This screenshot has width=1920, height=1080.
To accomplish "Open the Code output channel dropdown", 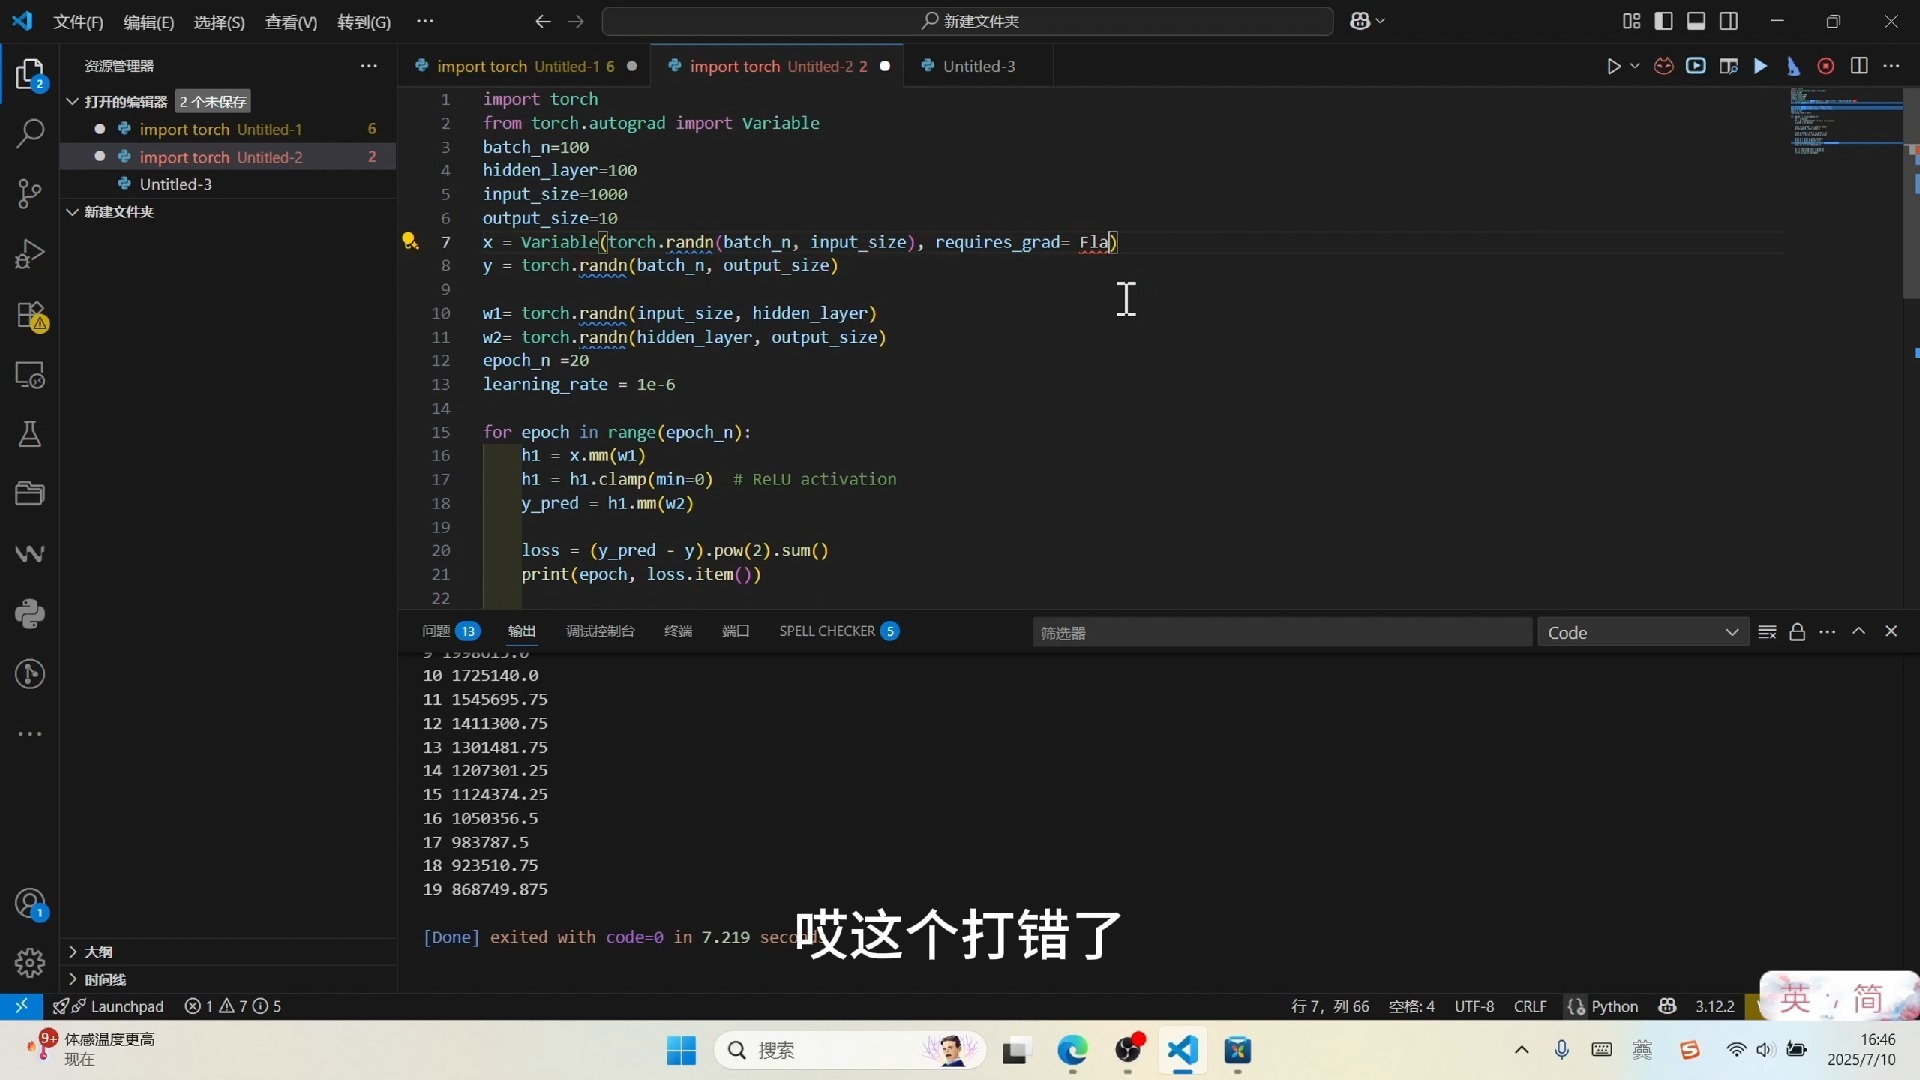I will [x=1642, y=632].
